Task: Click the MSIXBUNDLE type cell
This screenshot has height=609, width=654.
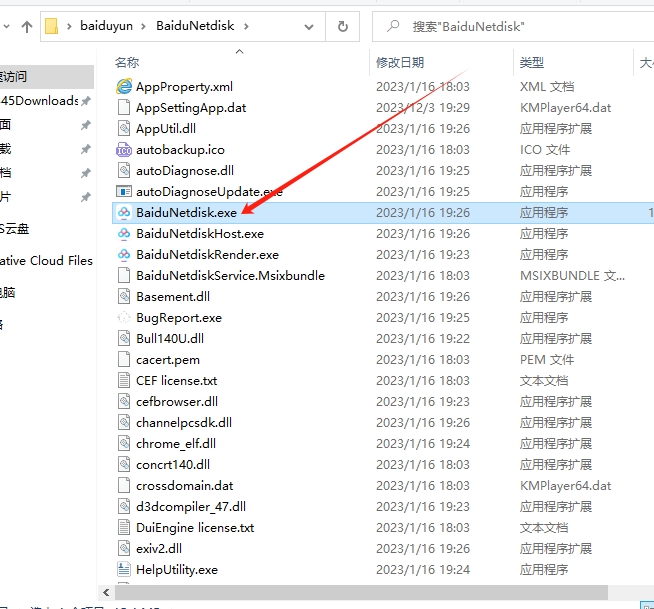Action: click(x=572, y=276)
